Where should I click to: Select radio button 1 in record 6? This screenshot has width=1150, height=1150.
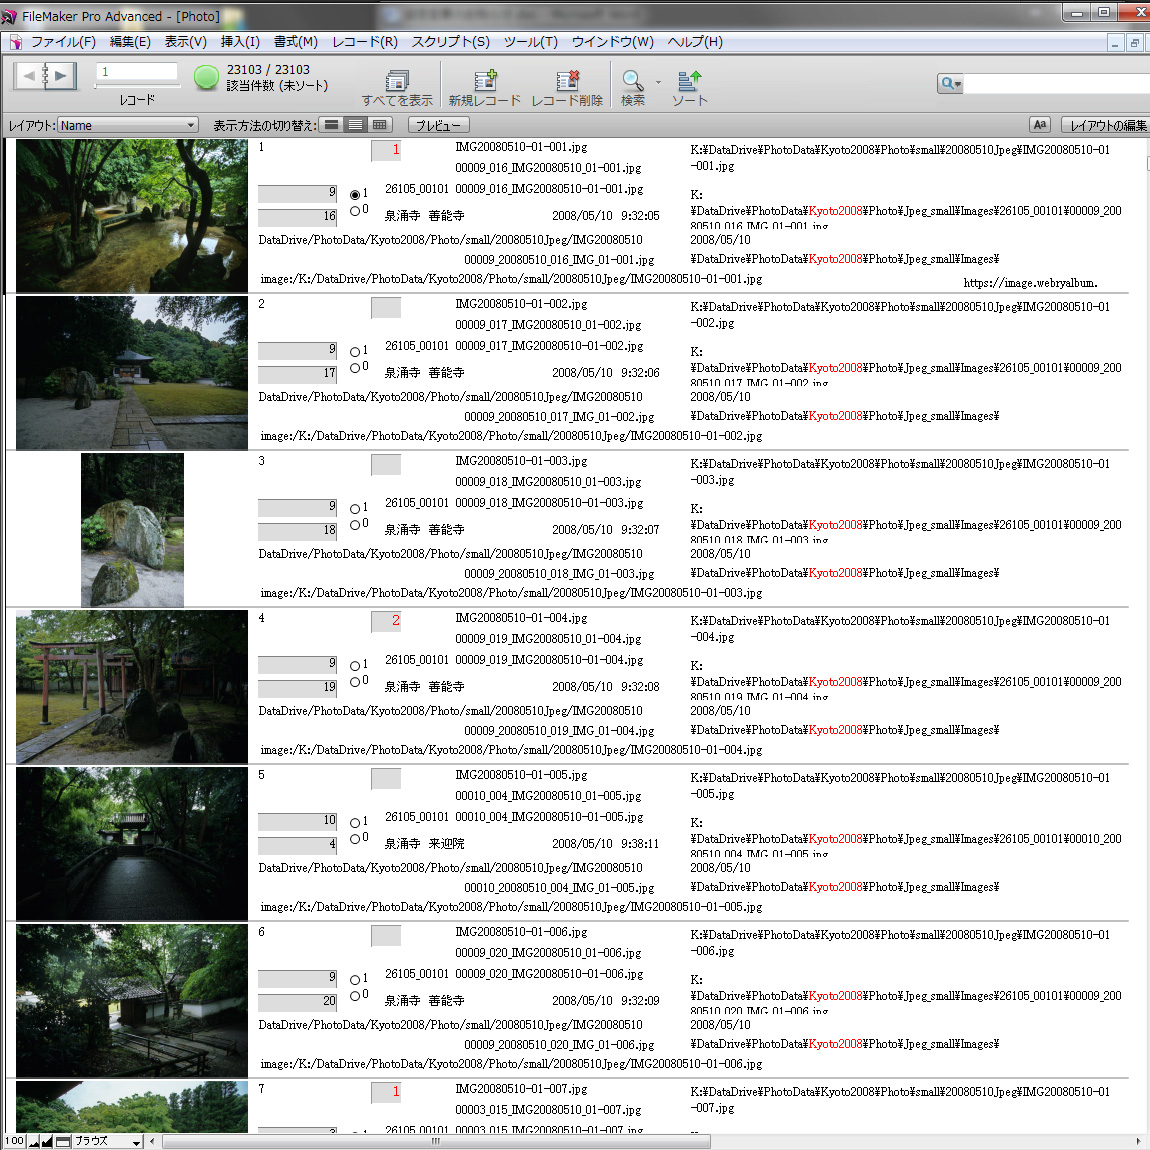coord(355,979)
